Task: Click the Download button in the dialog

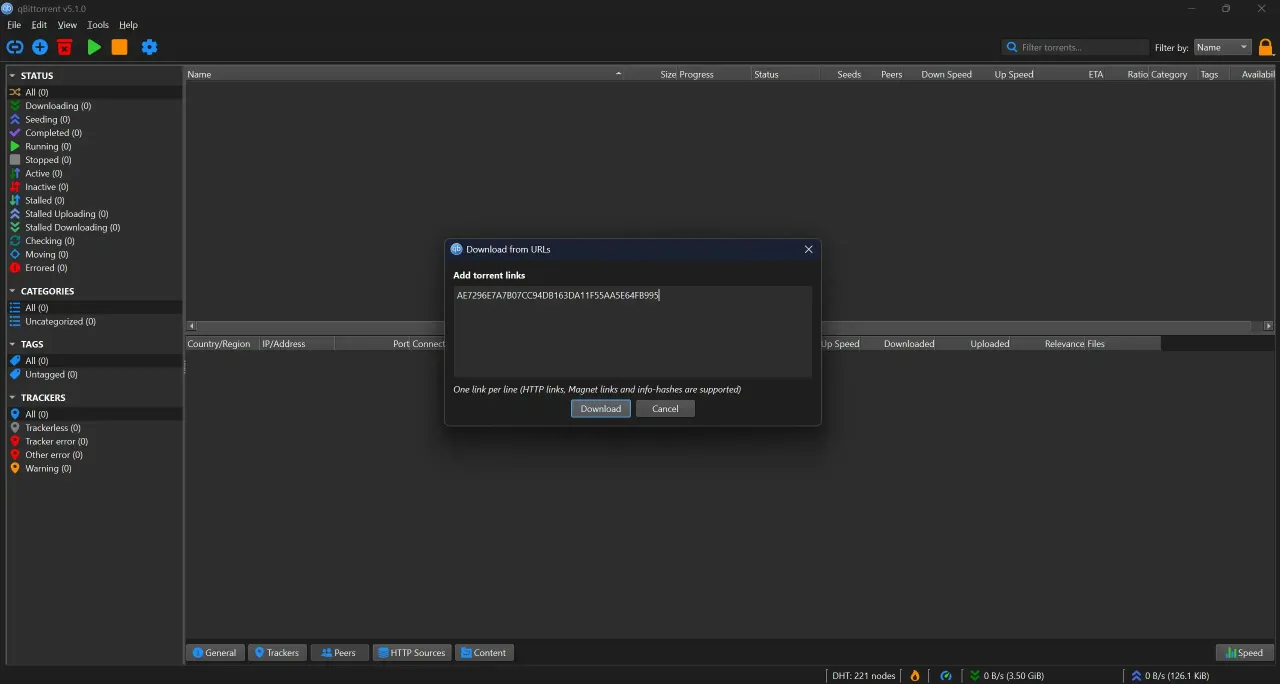Action: [x=601, y=408]
